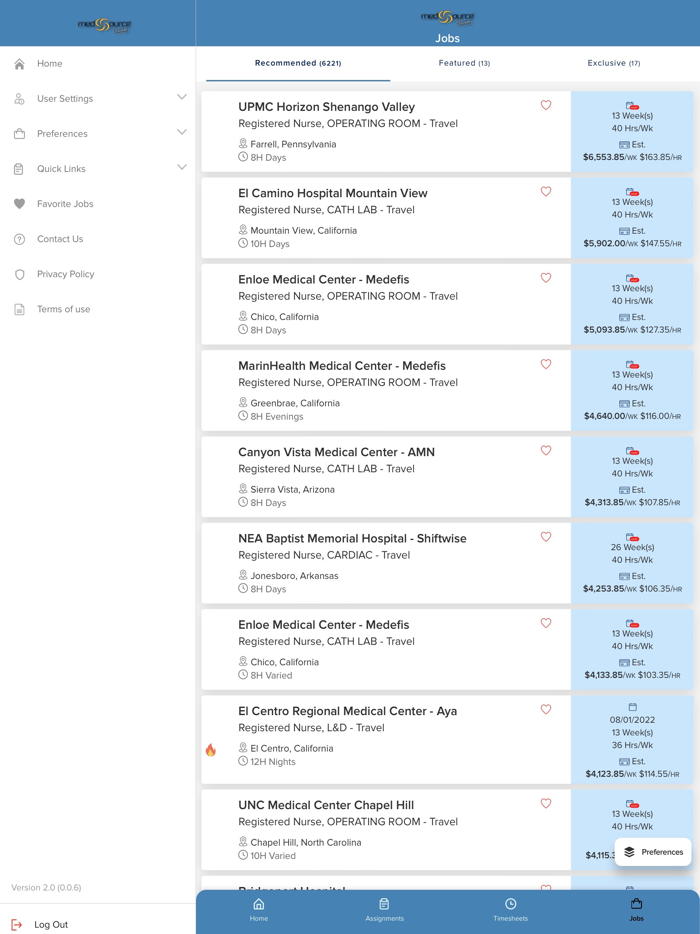
Task: Open Favorite Jobs from the sidebar
Action: [x=65, y=204]
